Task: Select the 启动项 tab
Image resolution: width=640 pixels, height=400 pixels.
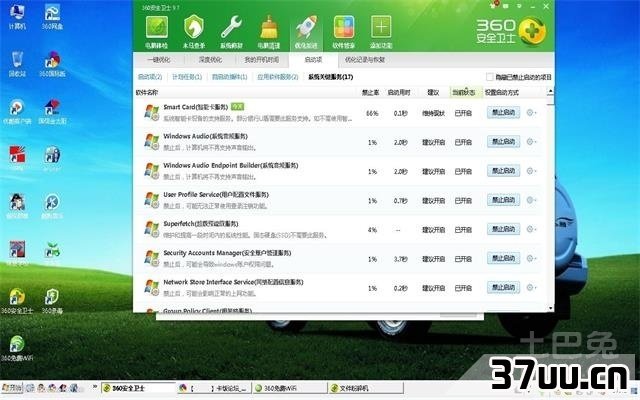Action: tap(313, 60)
